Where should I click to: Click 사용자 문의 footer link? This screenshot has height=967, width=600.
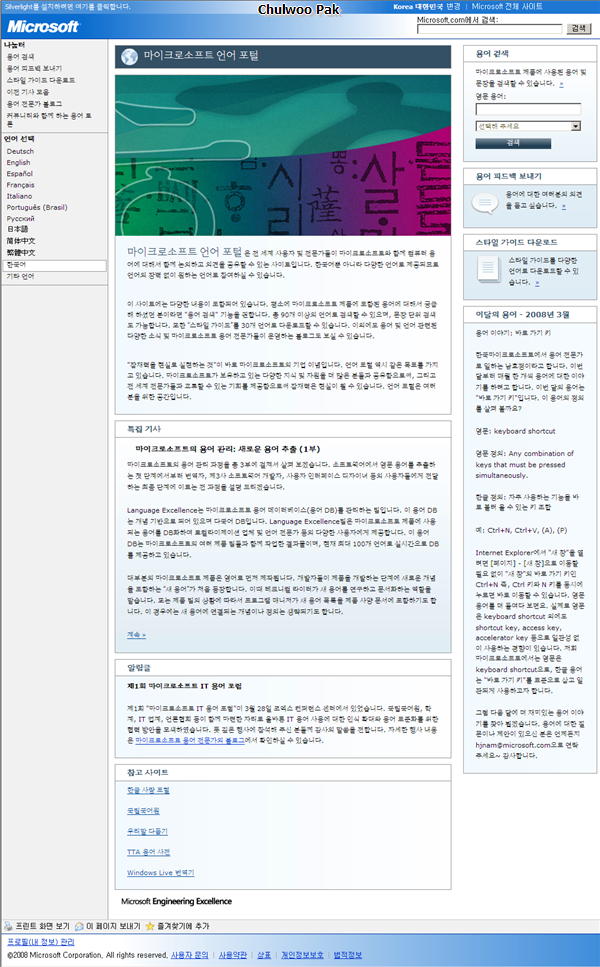[190, 955]
